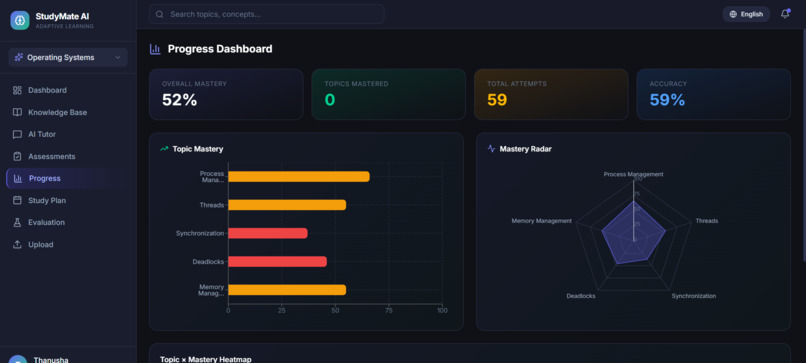Viewport: 806px width, 363px height.
Task: Click the Deadlocks label on the radar
Action: pos(581,296)
